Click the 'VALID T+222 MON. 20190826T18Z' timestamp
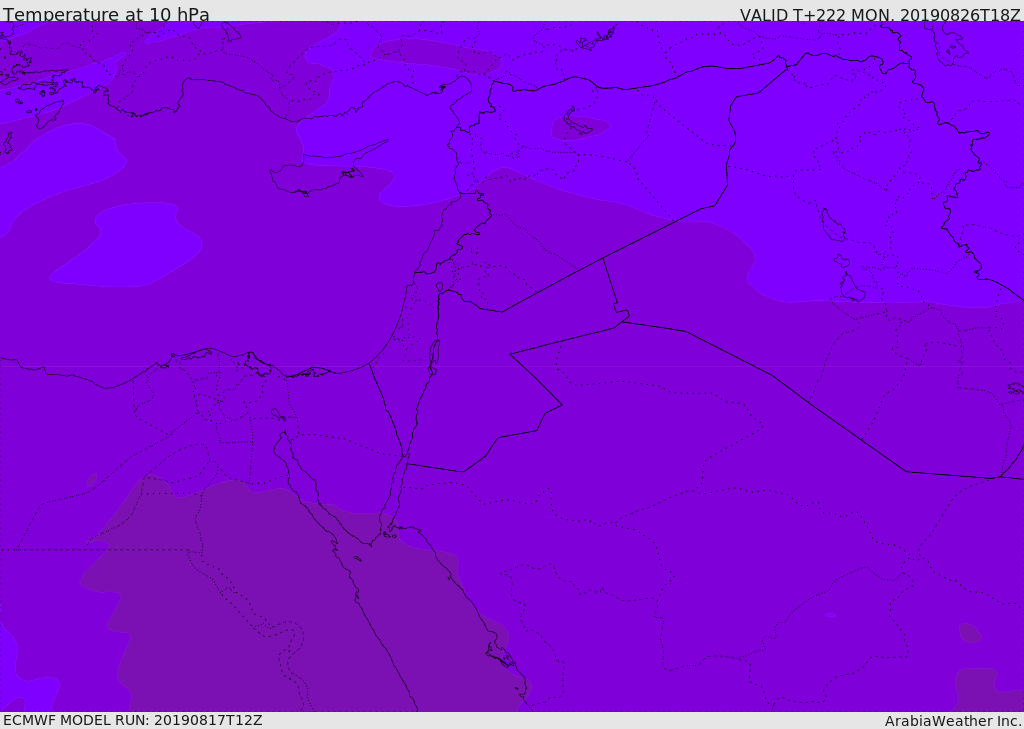Viewport: 1024px width, 729px height. click(880, 14)
